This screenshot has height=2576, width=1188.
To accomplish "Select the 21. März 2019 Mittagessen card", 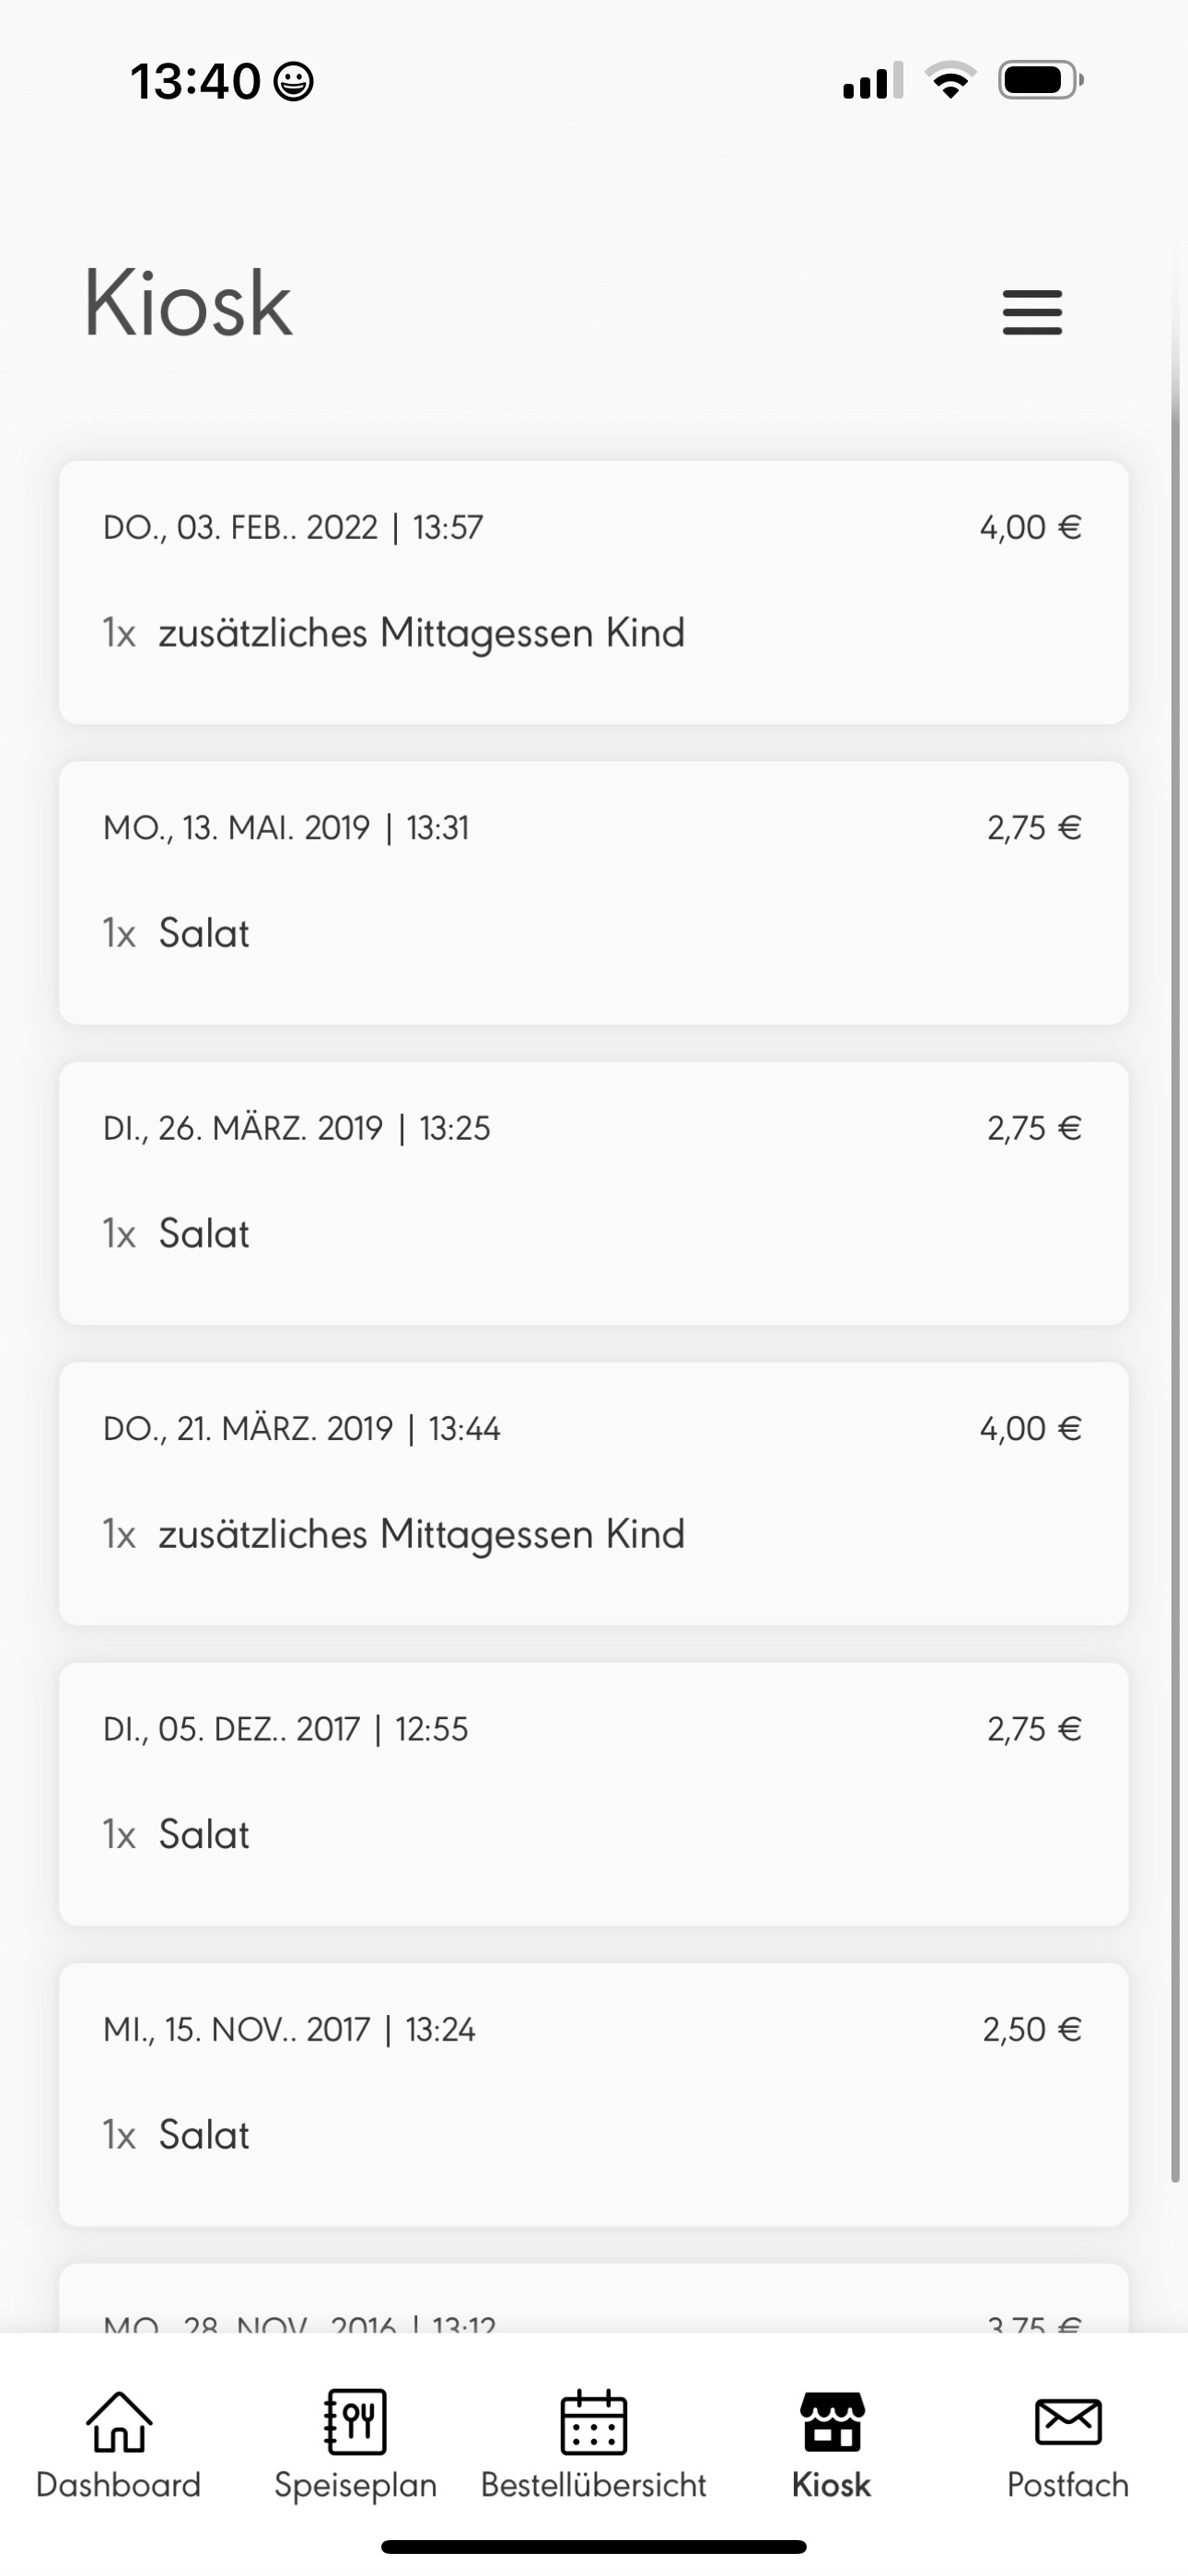I will [593, 1493].
